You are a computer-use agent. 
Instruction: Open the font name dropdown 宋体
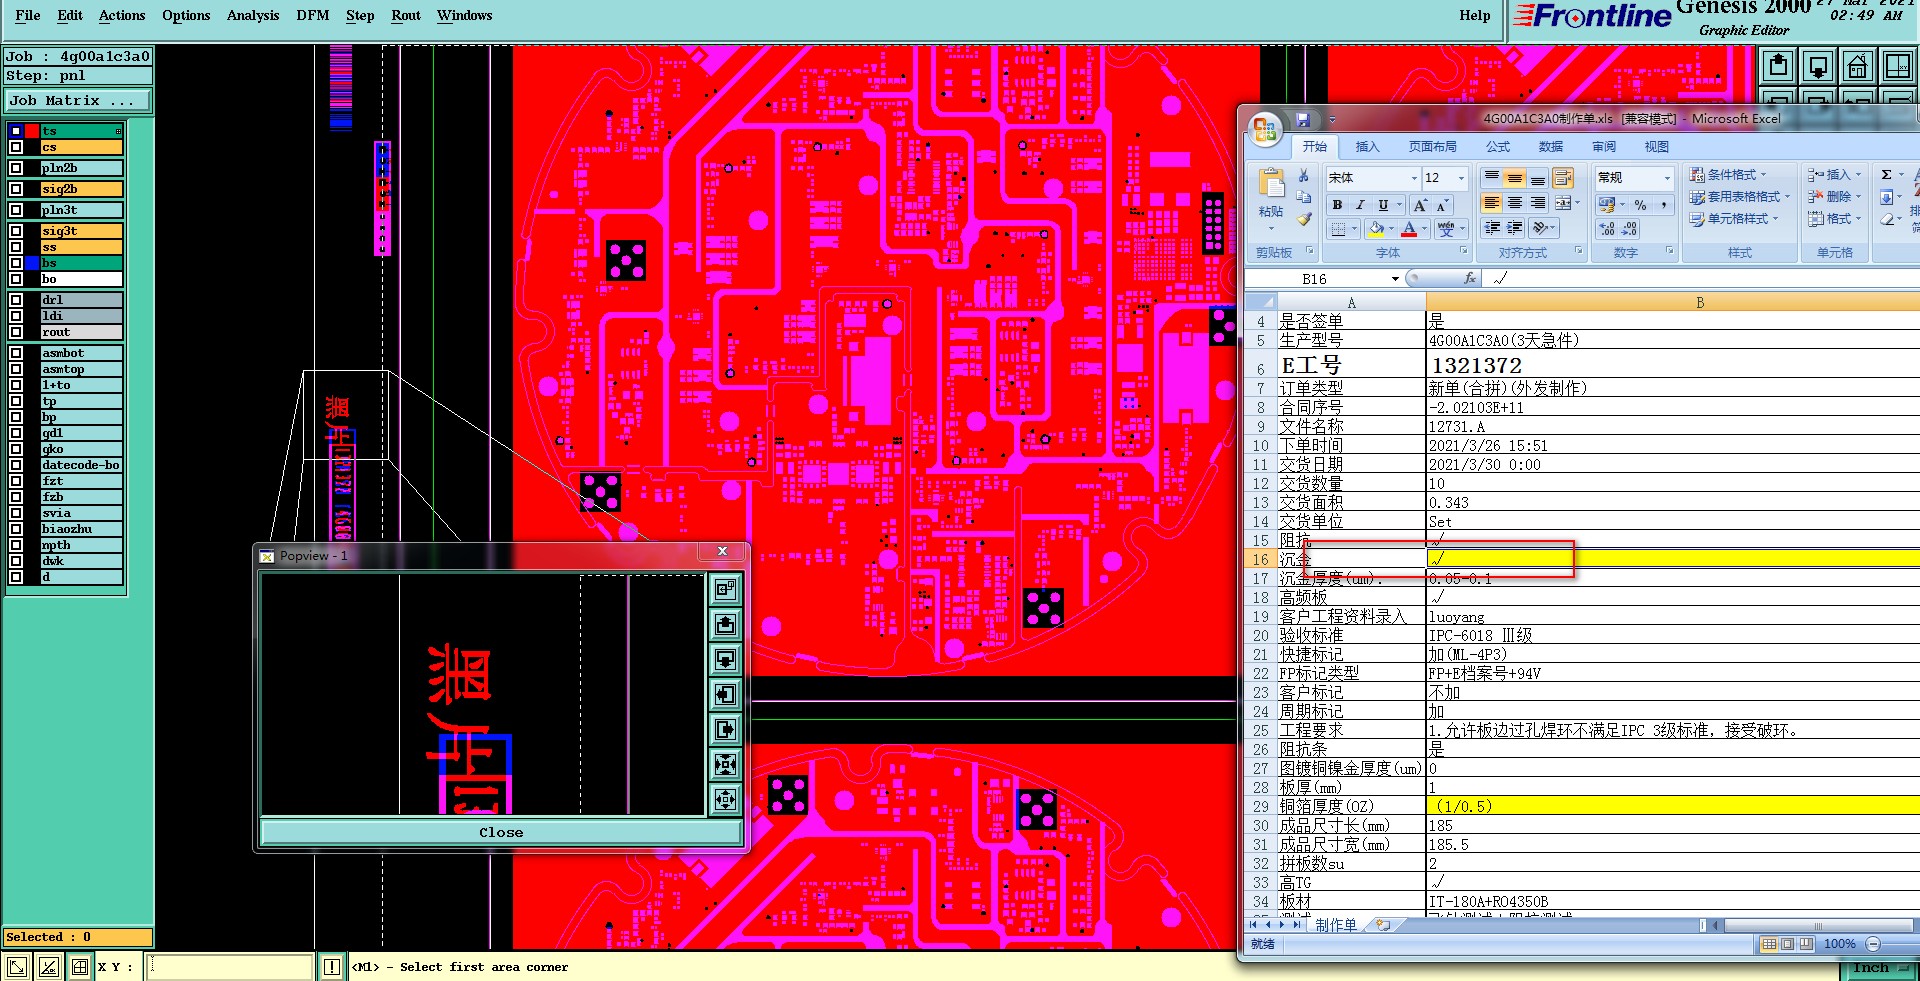(x=1414, y=178)
